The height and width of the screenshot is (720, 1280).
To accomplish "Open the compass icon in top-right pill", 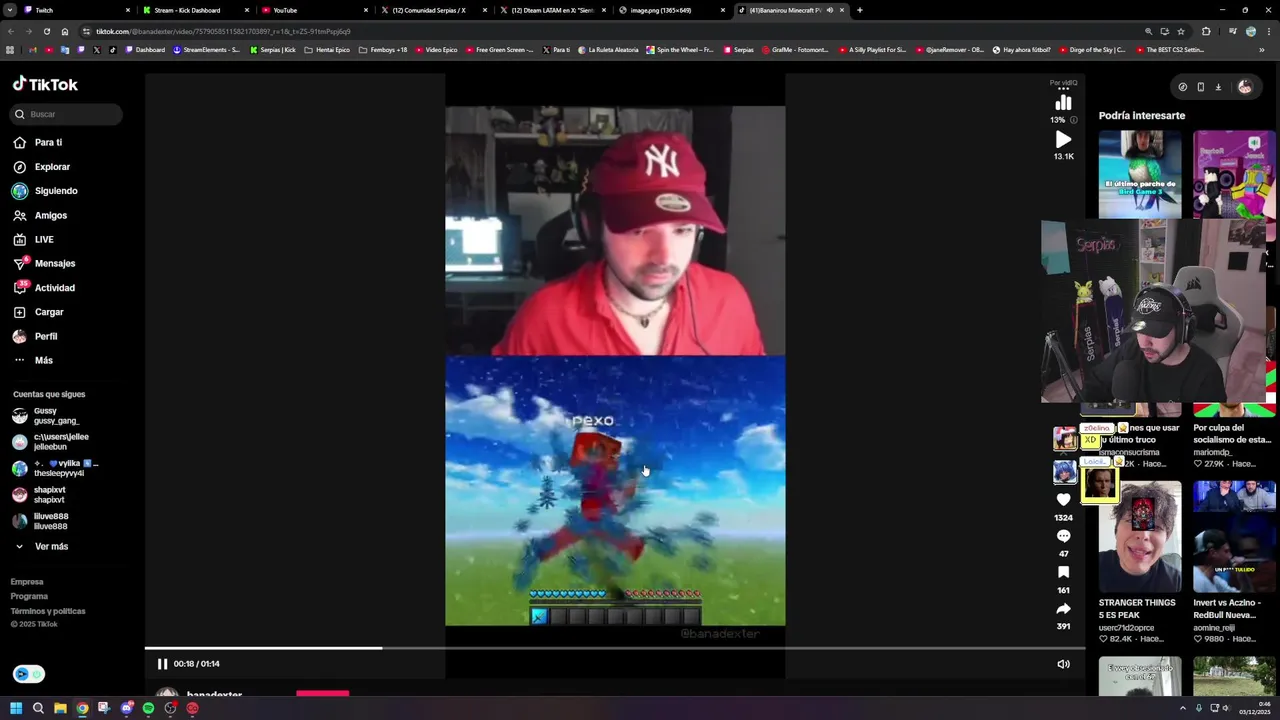I will coord(1182,87).
